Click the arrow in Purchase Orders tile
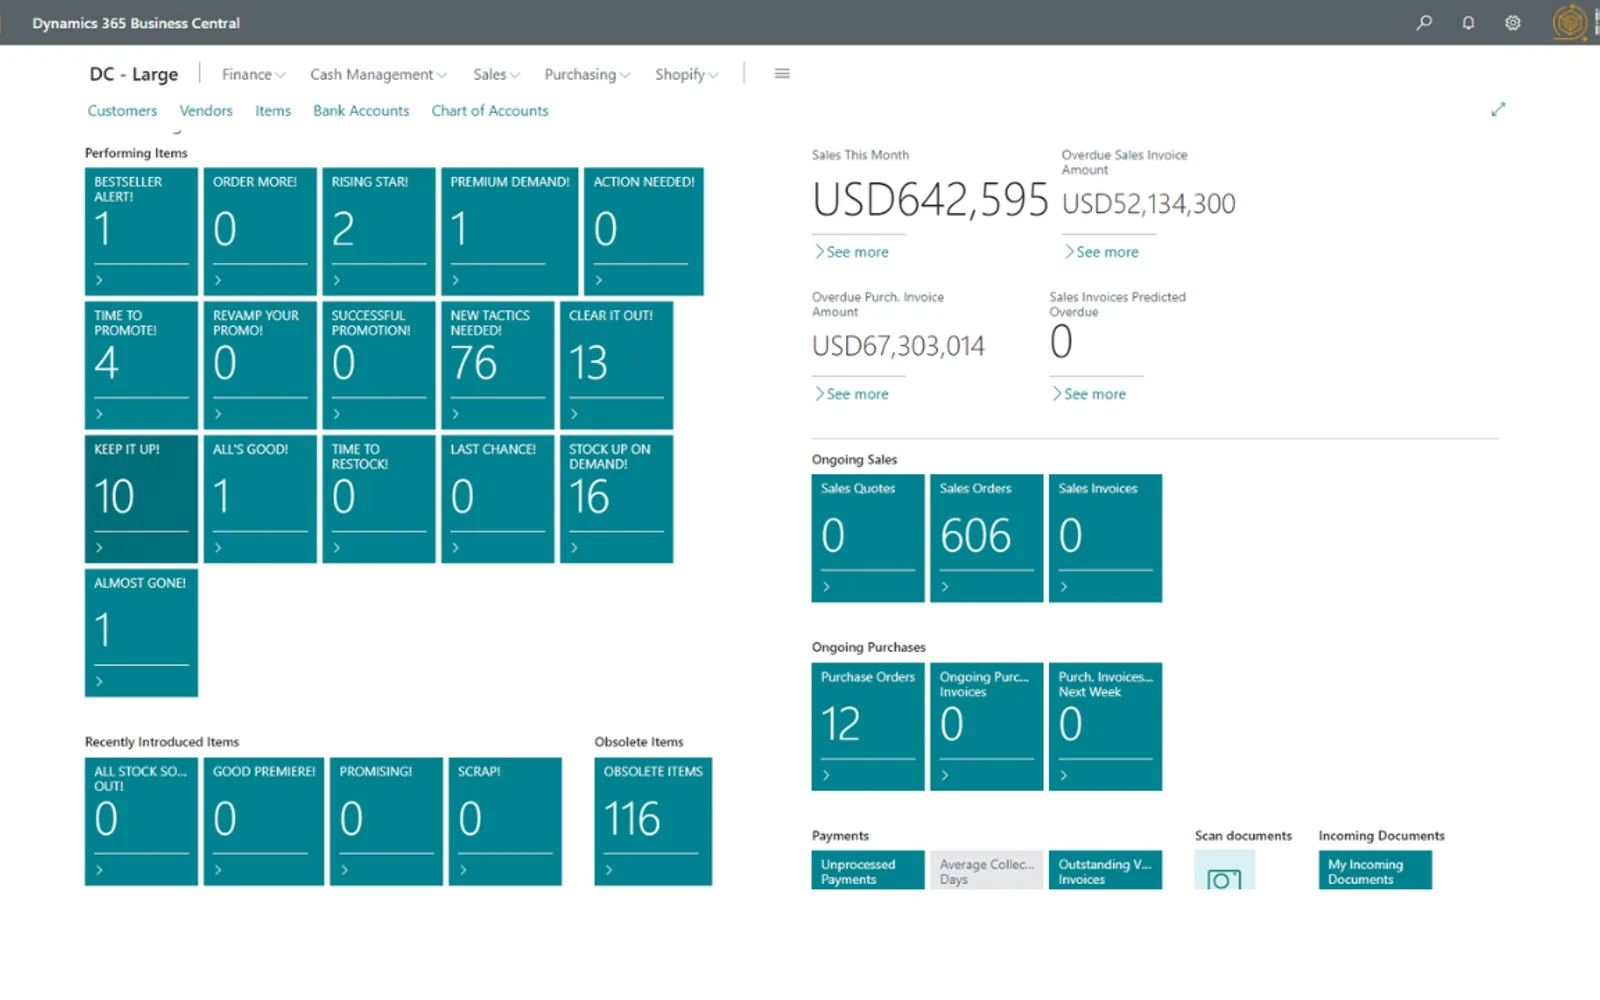The height and width of the screenshot is (1000, 1600). 826,775
